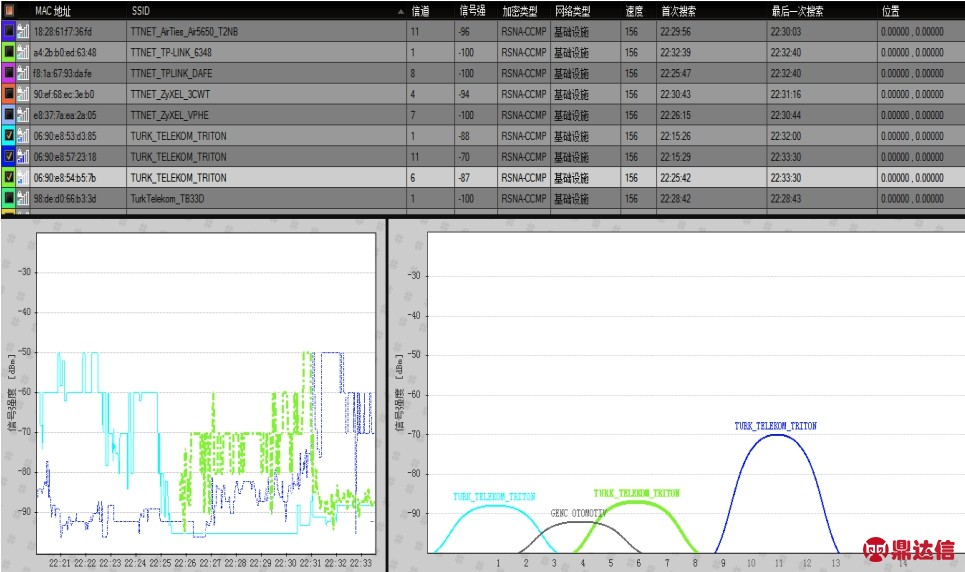Toggle checkbox for TTNET_ZyXEL_3CWT network
The width and height of the screenshot is (965, 572).
(x=9, y=94)
